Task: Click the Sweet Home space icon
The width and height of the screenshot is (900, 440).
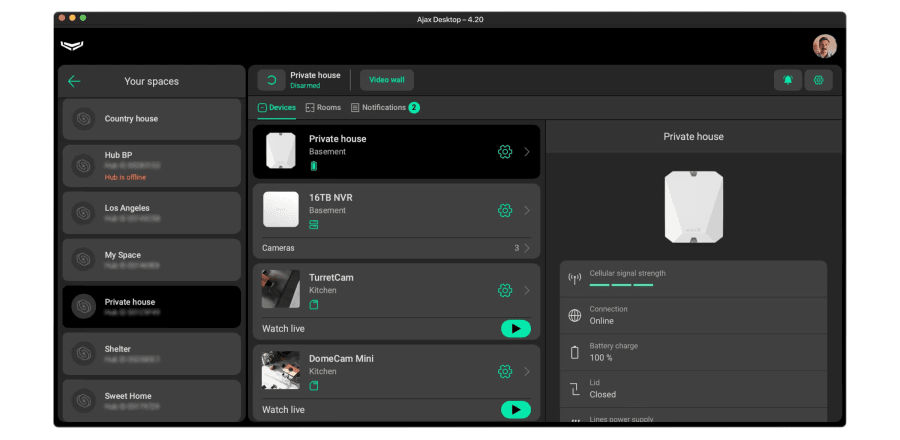Action: [x=84, y=400]
